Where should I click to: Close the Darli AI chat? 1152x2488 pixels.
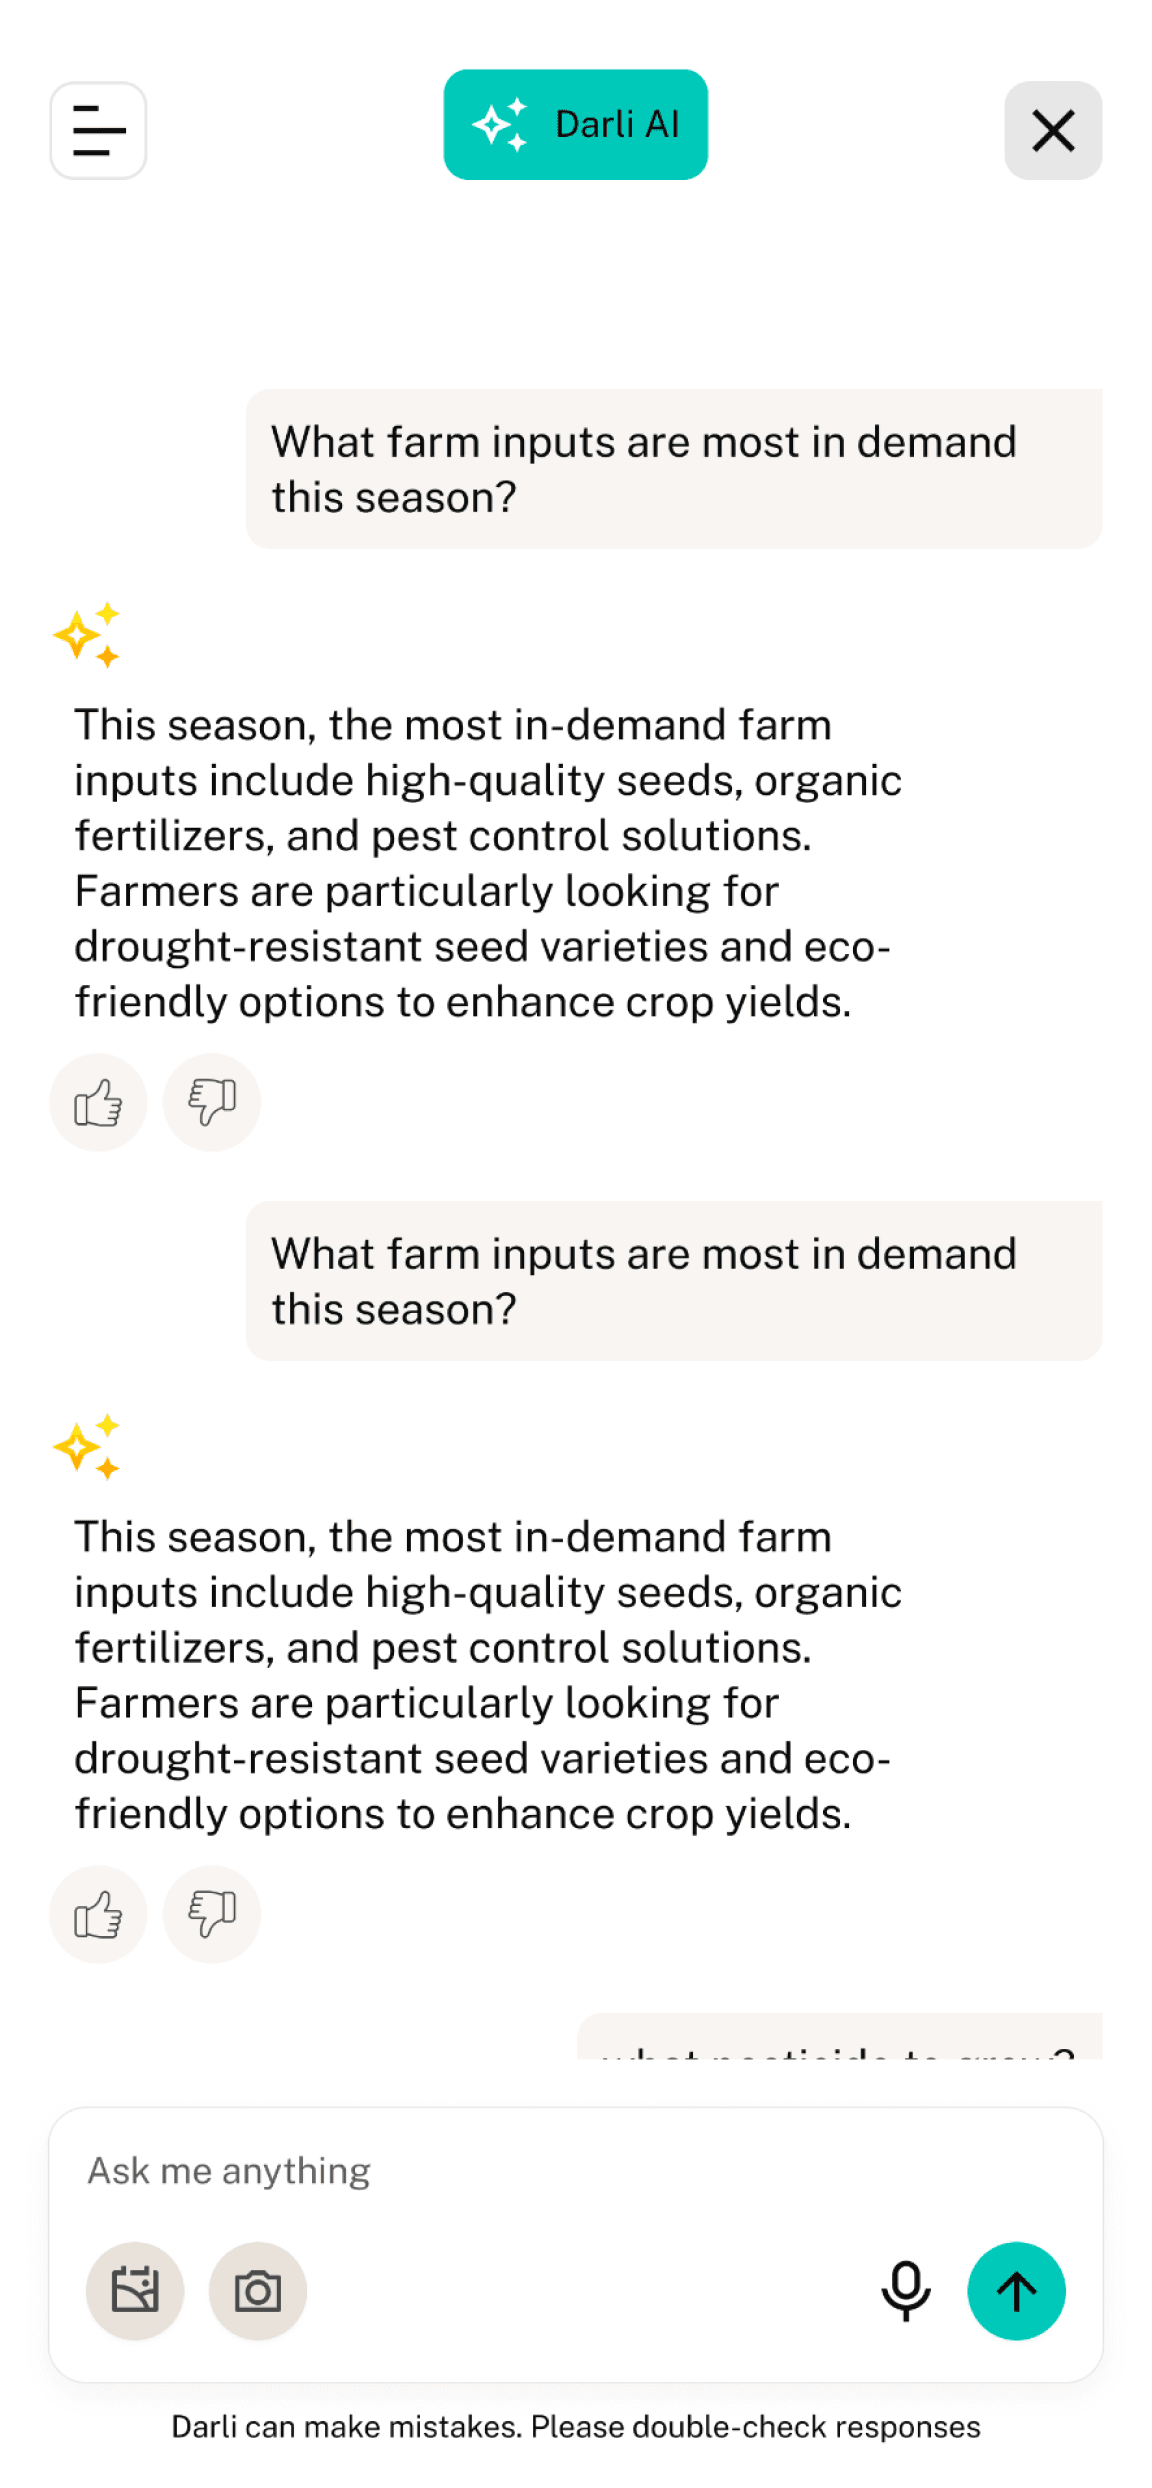click(1053, 130)
